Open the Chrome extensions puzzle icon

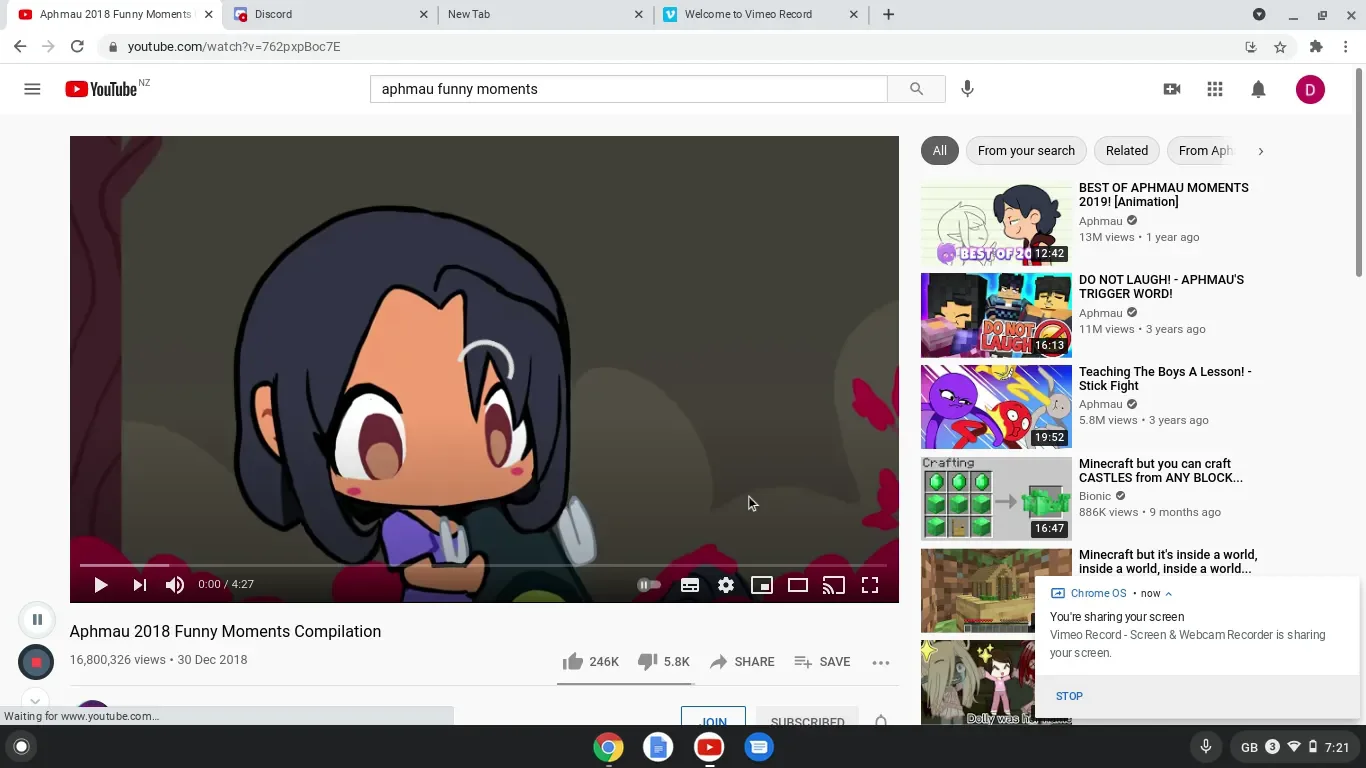tap(1316, 46)
